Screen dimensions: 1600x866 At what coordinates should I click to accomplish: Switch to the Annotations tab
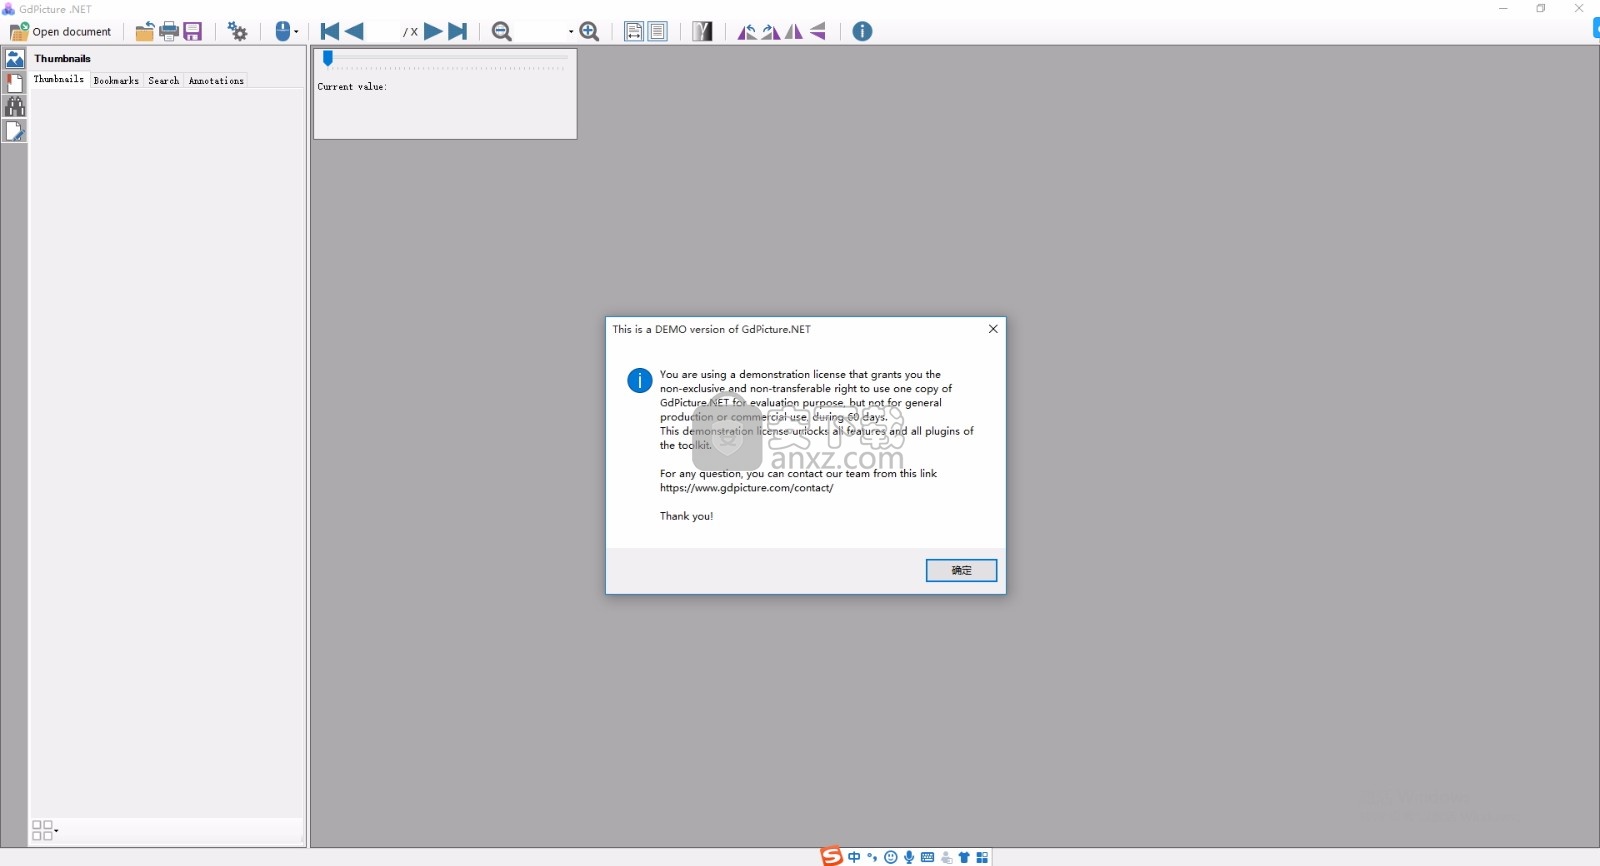216,80
